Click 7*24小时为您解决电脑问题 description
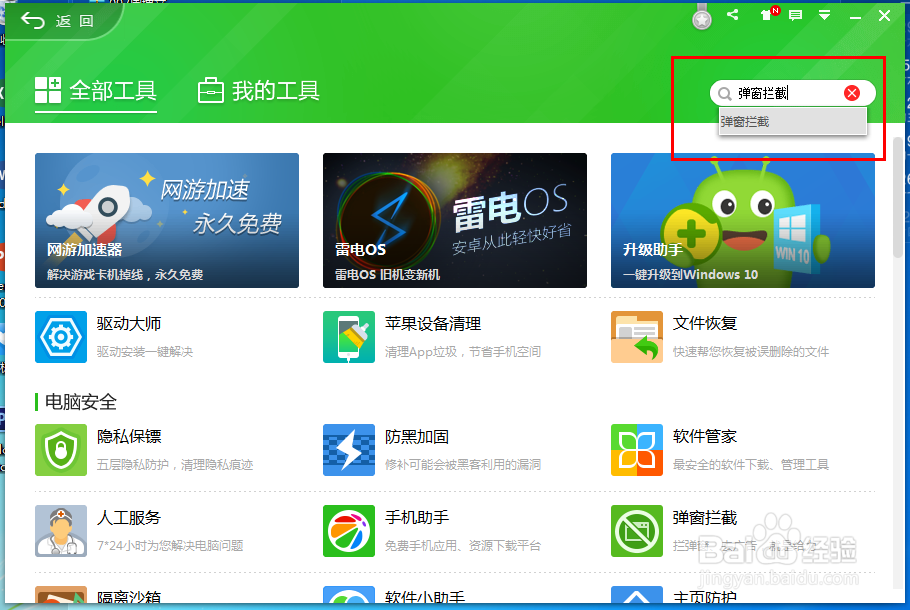Image resolution: width=910 pixels, height=610 pixels. (169, 546)
